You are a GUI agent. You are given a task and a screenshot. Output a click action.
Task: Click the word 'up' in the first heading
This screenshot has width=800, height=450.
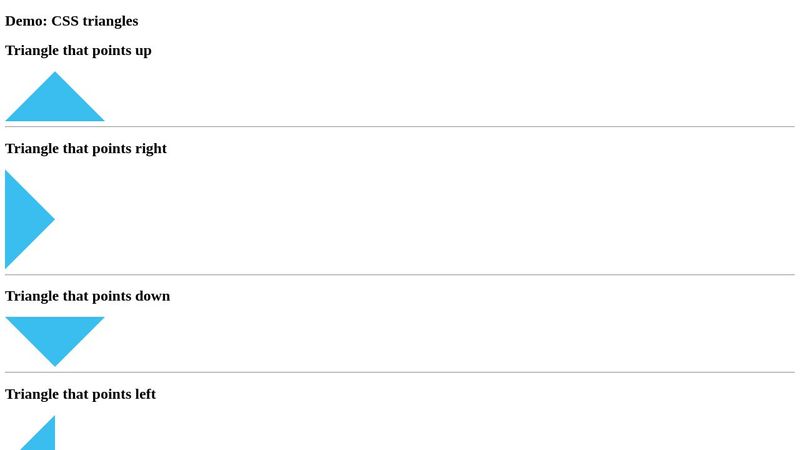[x=142, y=51]
